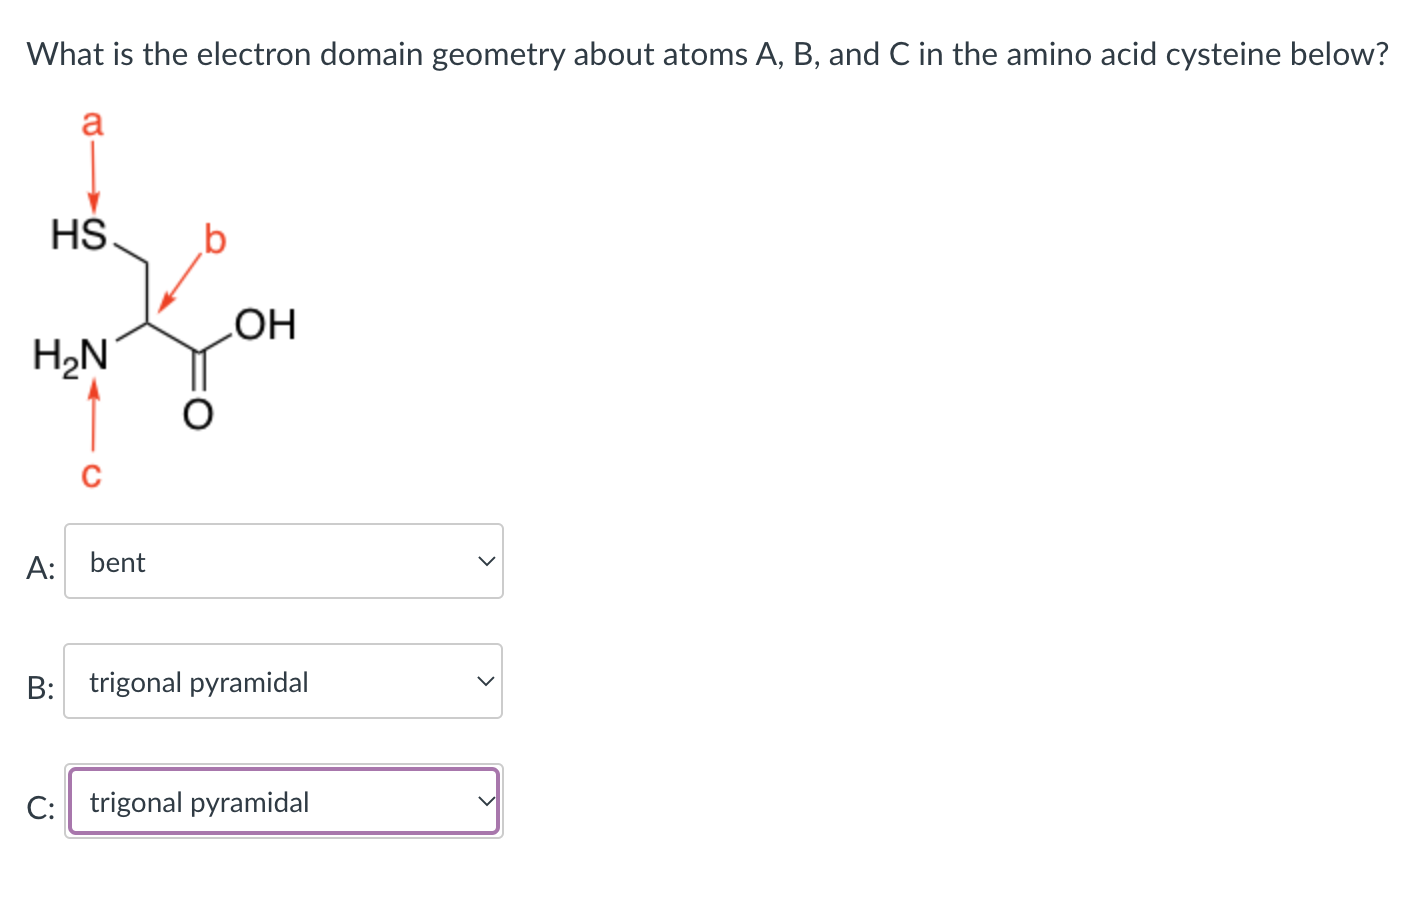This screenshot has height=904, width=1412.
Task: Click the chevron arrow on dropdown C
Action: point(486,802)
